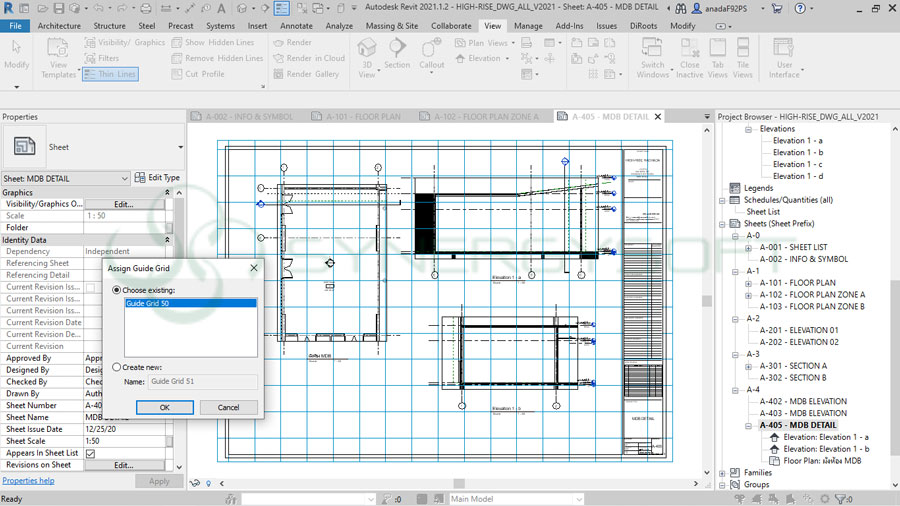
Task: Collapse the A-4 sheet group
Action: click(x=735, y=390)
